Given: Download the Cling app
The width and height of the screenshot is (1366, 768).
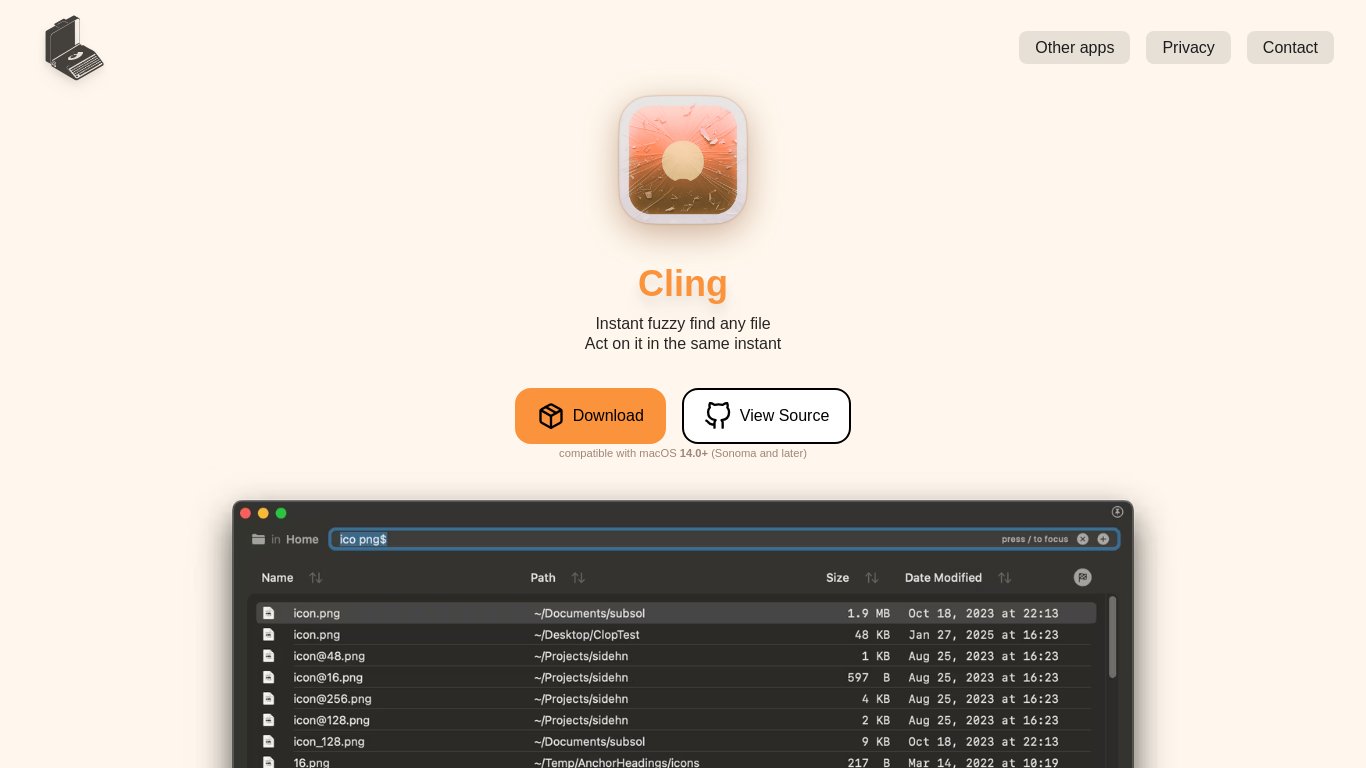Looking at the screenshot, I should coord(590,416).
